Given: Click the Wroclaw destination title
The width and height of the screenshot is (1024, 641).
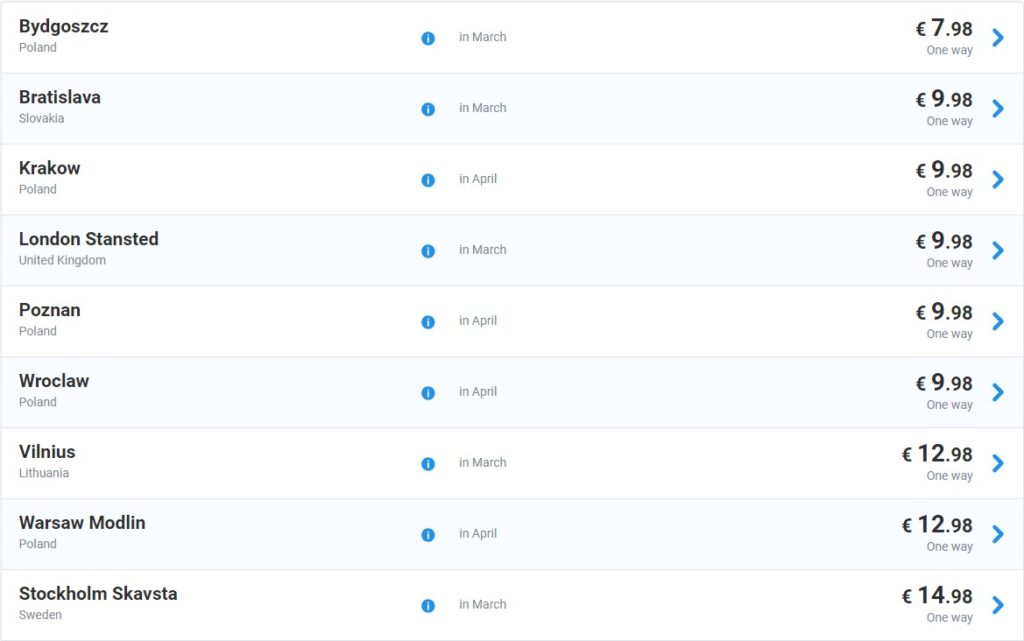Looking at the screenshot, I should pyautogui.click(x=54, y=381).
